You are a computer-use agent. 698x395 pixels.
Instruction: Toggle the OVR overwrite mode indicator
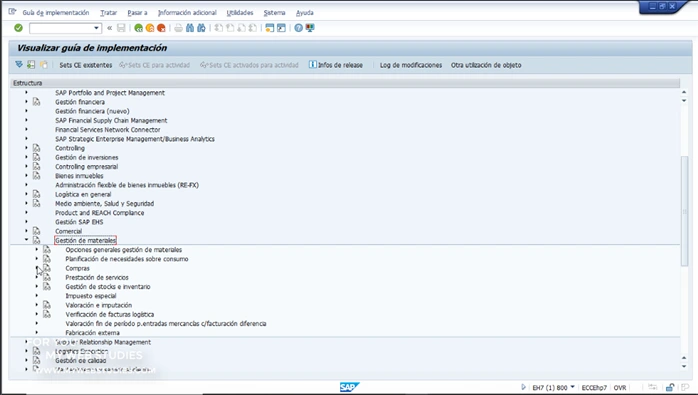620,388
